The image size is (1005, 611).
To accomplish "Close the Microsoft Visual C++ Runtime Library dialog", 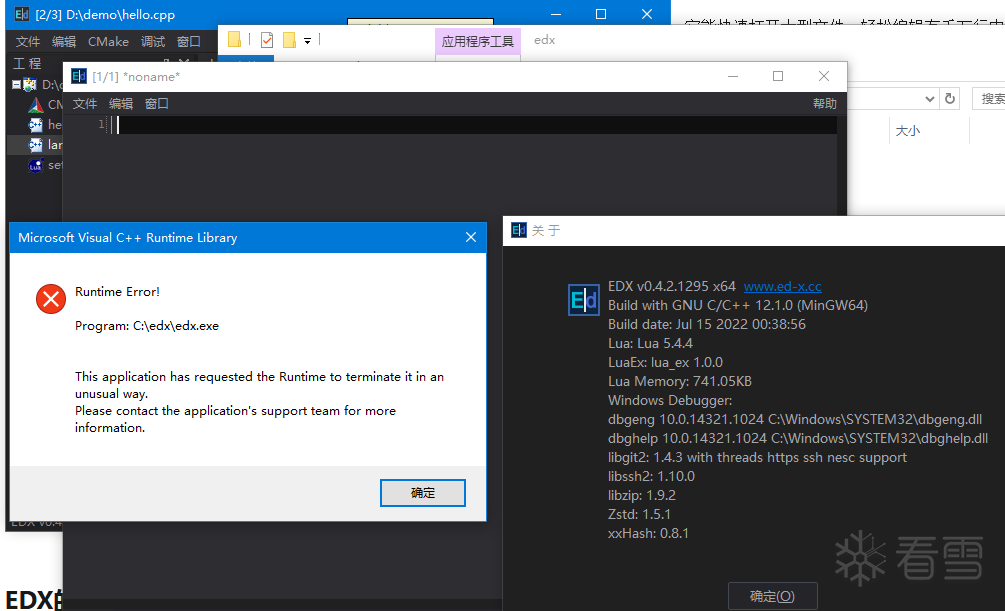I will tap(470, 237).
